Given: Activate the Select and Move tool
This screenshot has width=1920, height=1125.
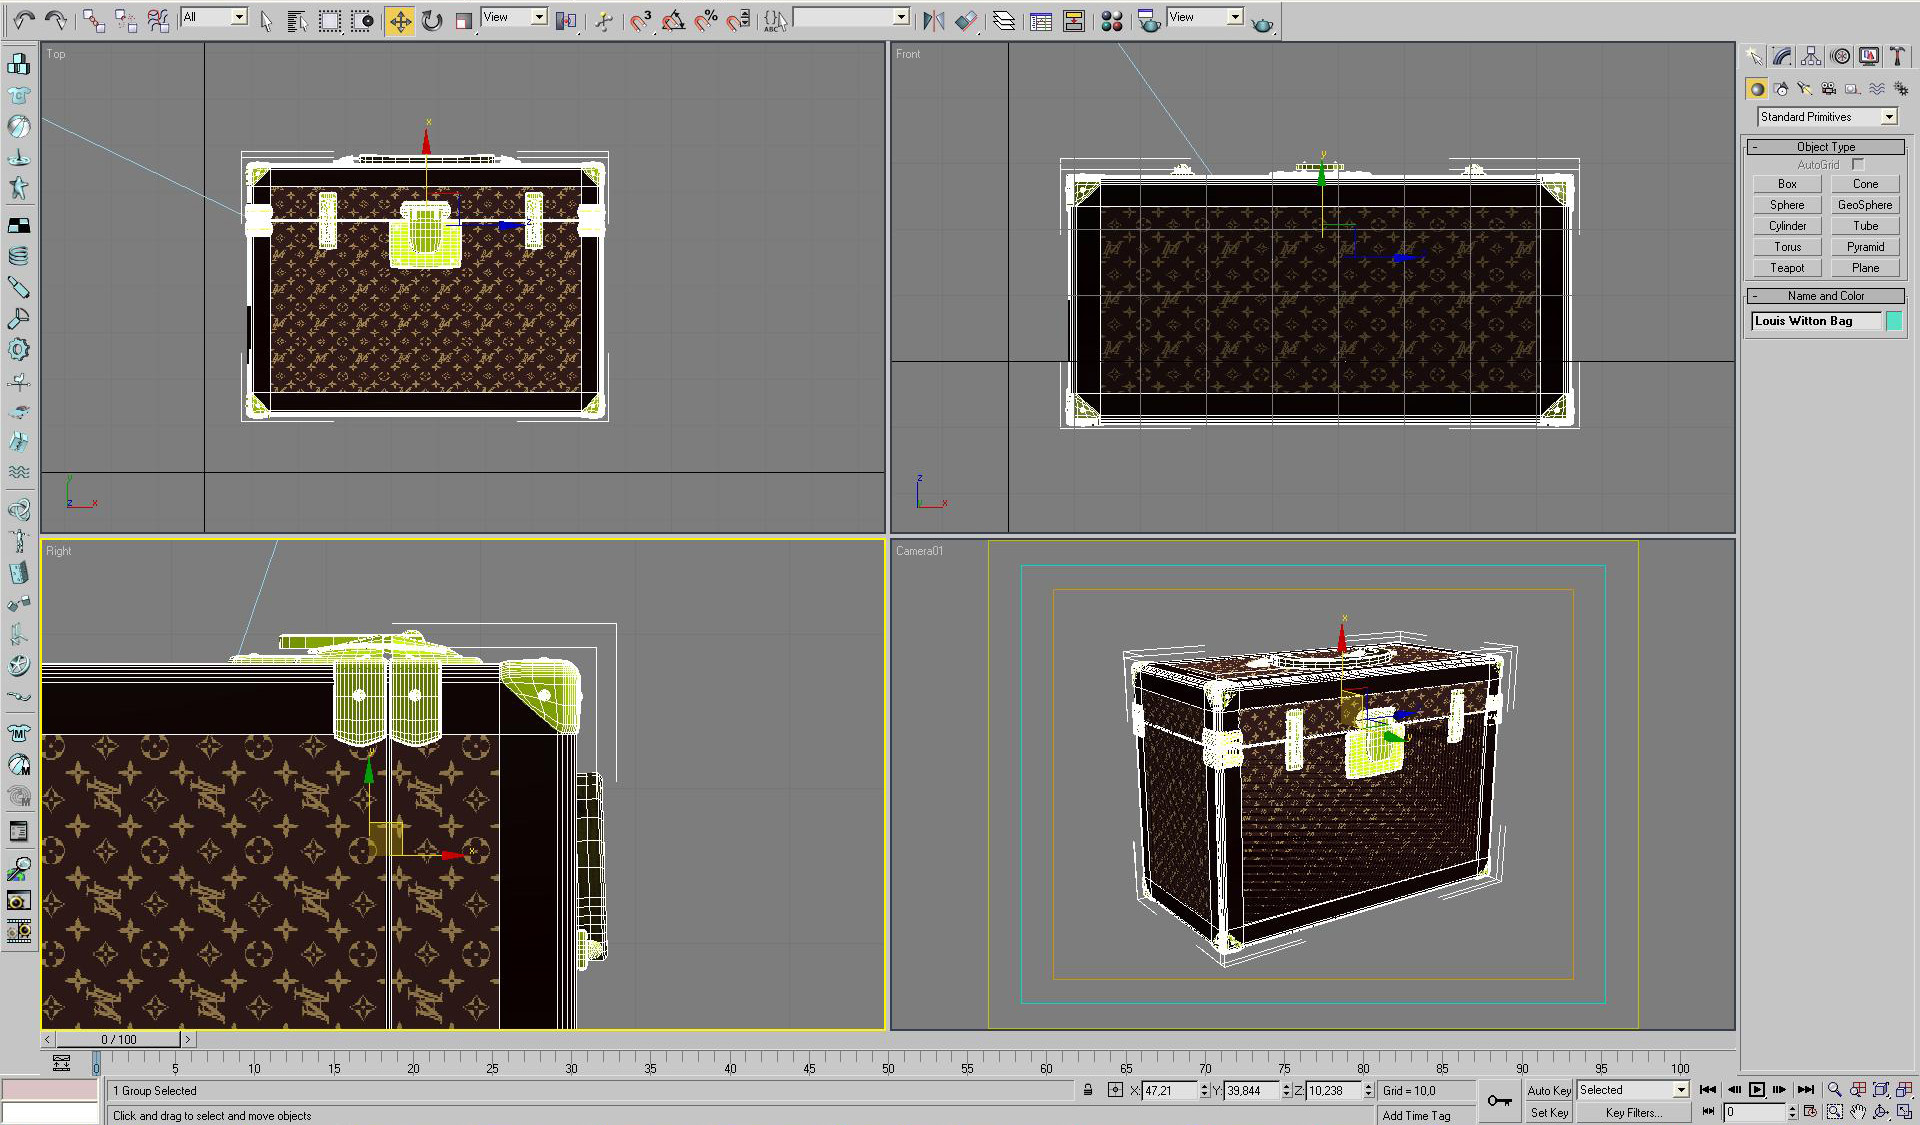Looking at the screenshot, I should [x=399, y=20].
